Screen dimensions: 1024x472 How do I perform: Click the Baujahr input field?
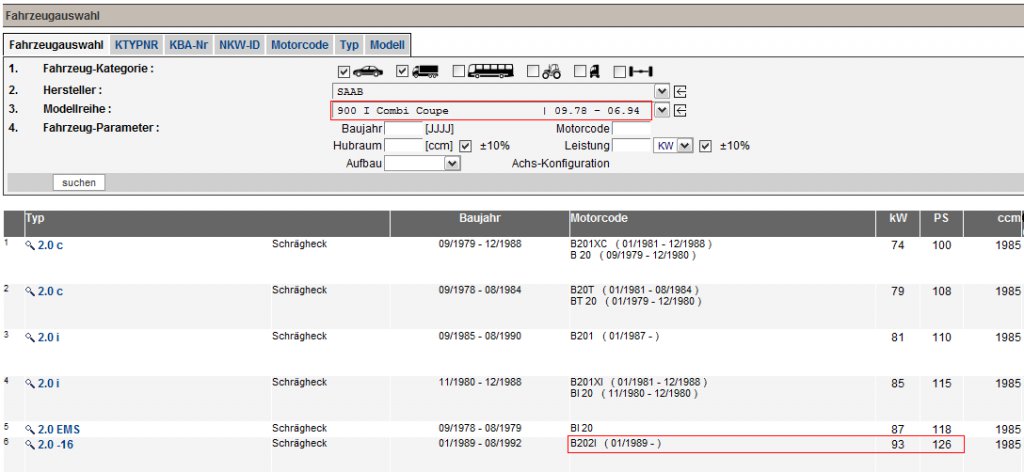(x=404, y=129)
